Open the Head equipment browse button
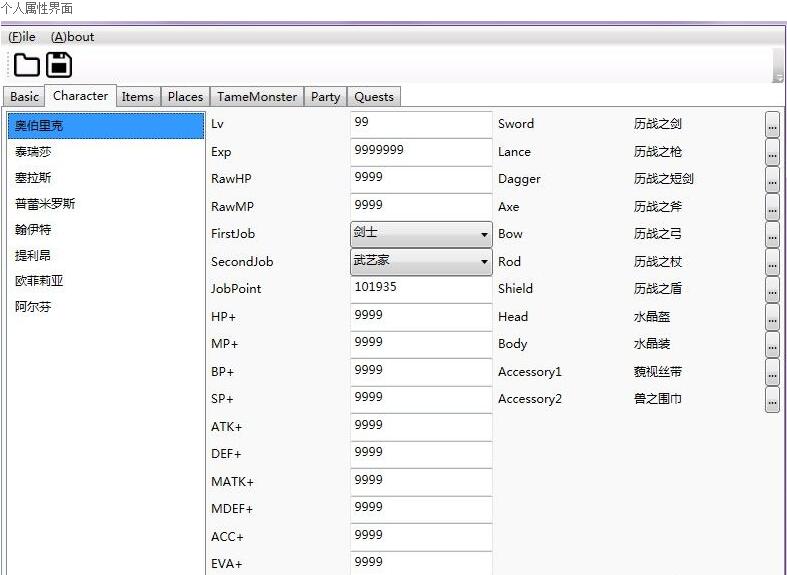 tap(772, 317)
